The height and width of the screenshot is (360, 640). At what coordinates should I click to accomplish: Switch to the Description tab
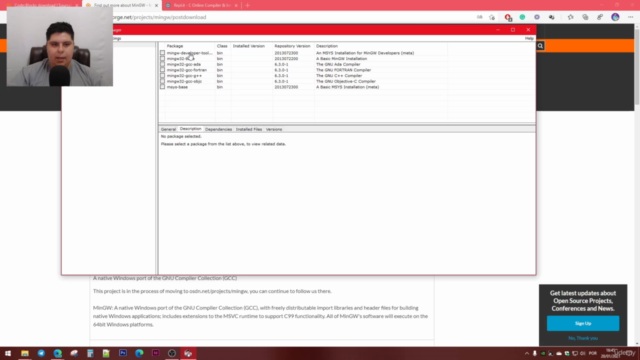pyautogui.click(x=190, y=129)
